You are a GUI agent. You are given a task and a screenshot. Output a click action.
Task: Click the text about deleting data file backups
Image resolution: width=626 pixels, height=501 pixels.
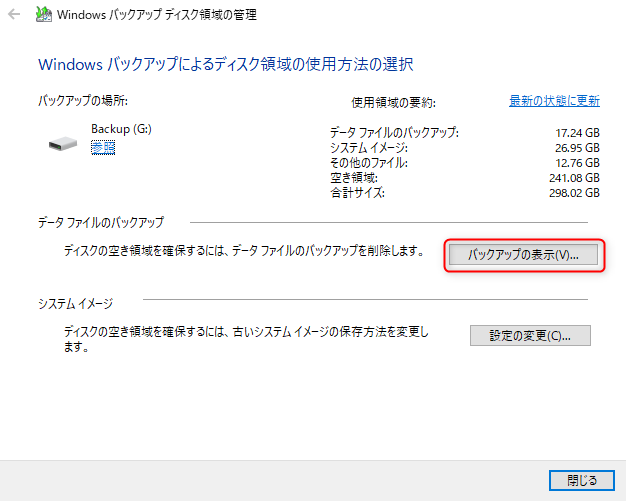click(244, 251)
